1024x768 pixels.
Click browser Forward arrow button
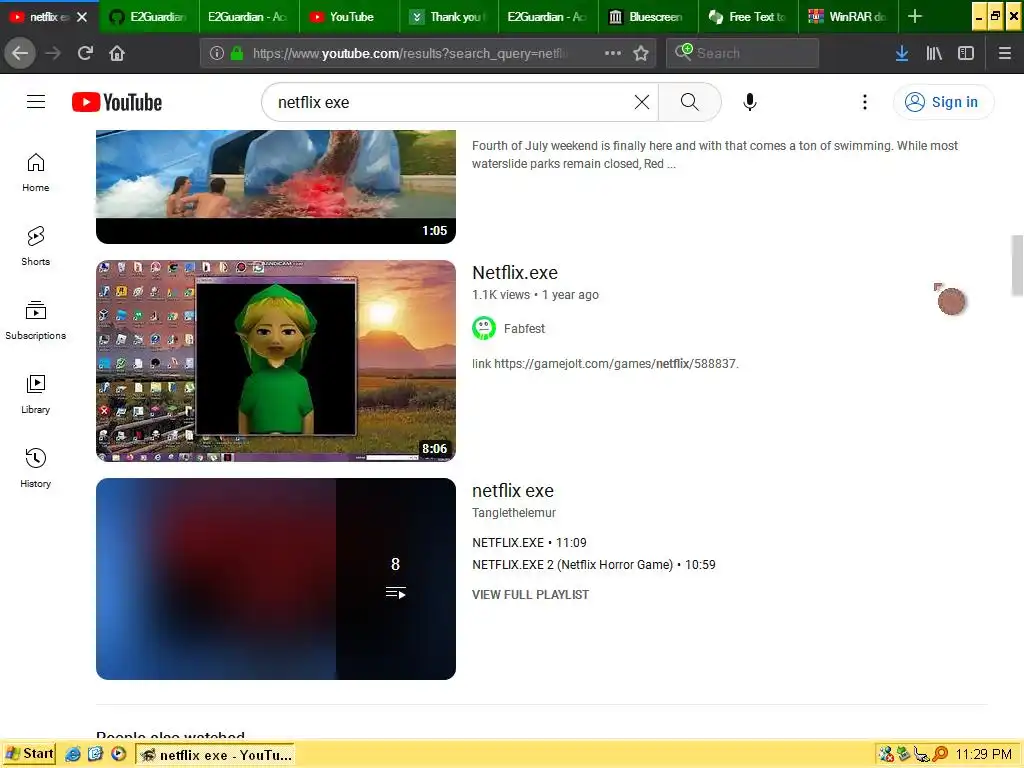pos(53,54)
